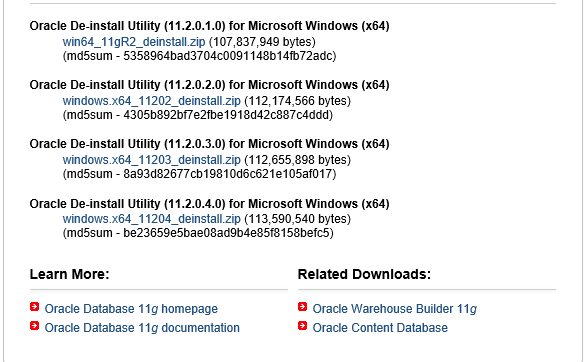The width and height of the screenshot is (586, 362).
Task: Download windows.x64_11204_deinstall.zip
Action: pos(151,219)
